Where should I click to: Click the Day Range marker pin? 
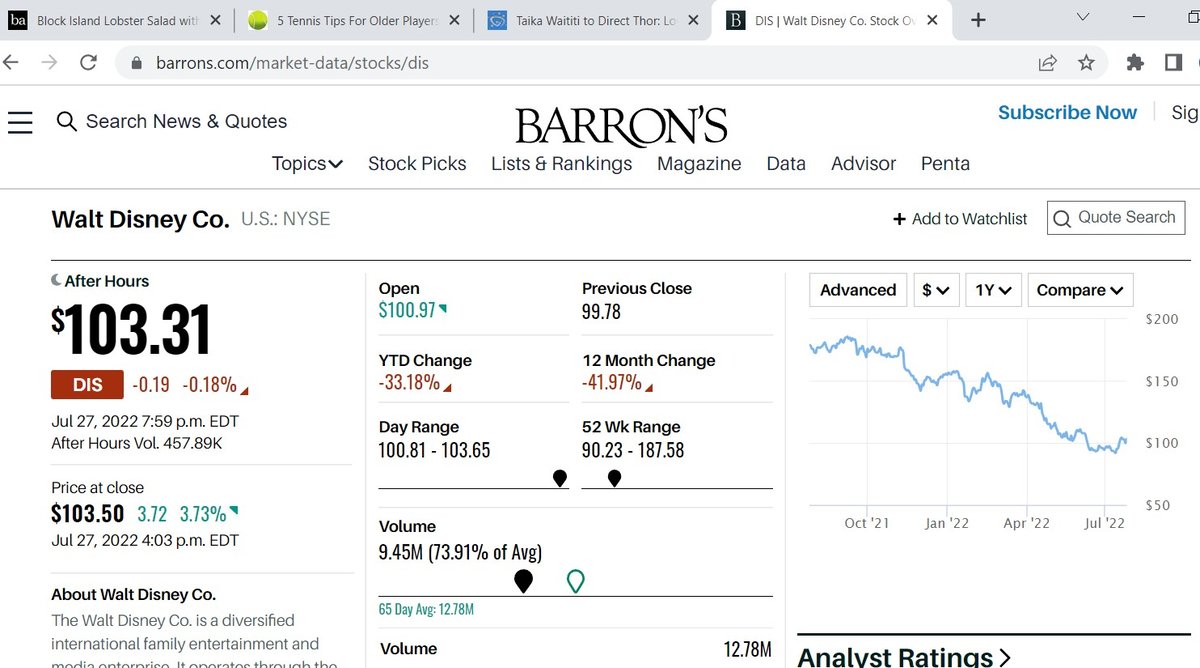[x=560, y=478]
